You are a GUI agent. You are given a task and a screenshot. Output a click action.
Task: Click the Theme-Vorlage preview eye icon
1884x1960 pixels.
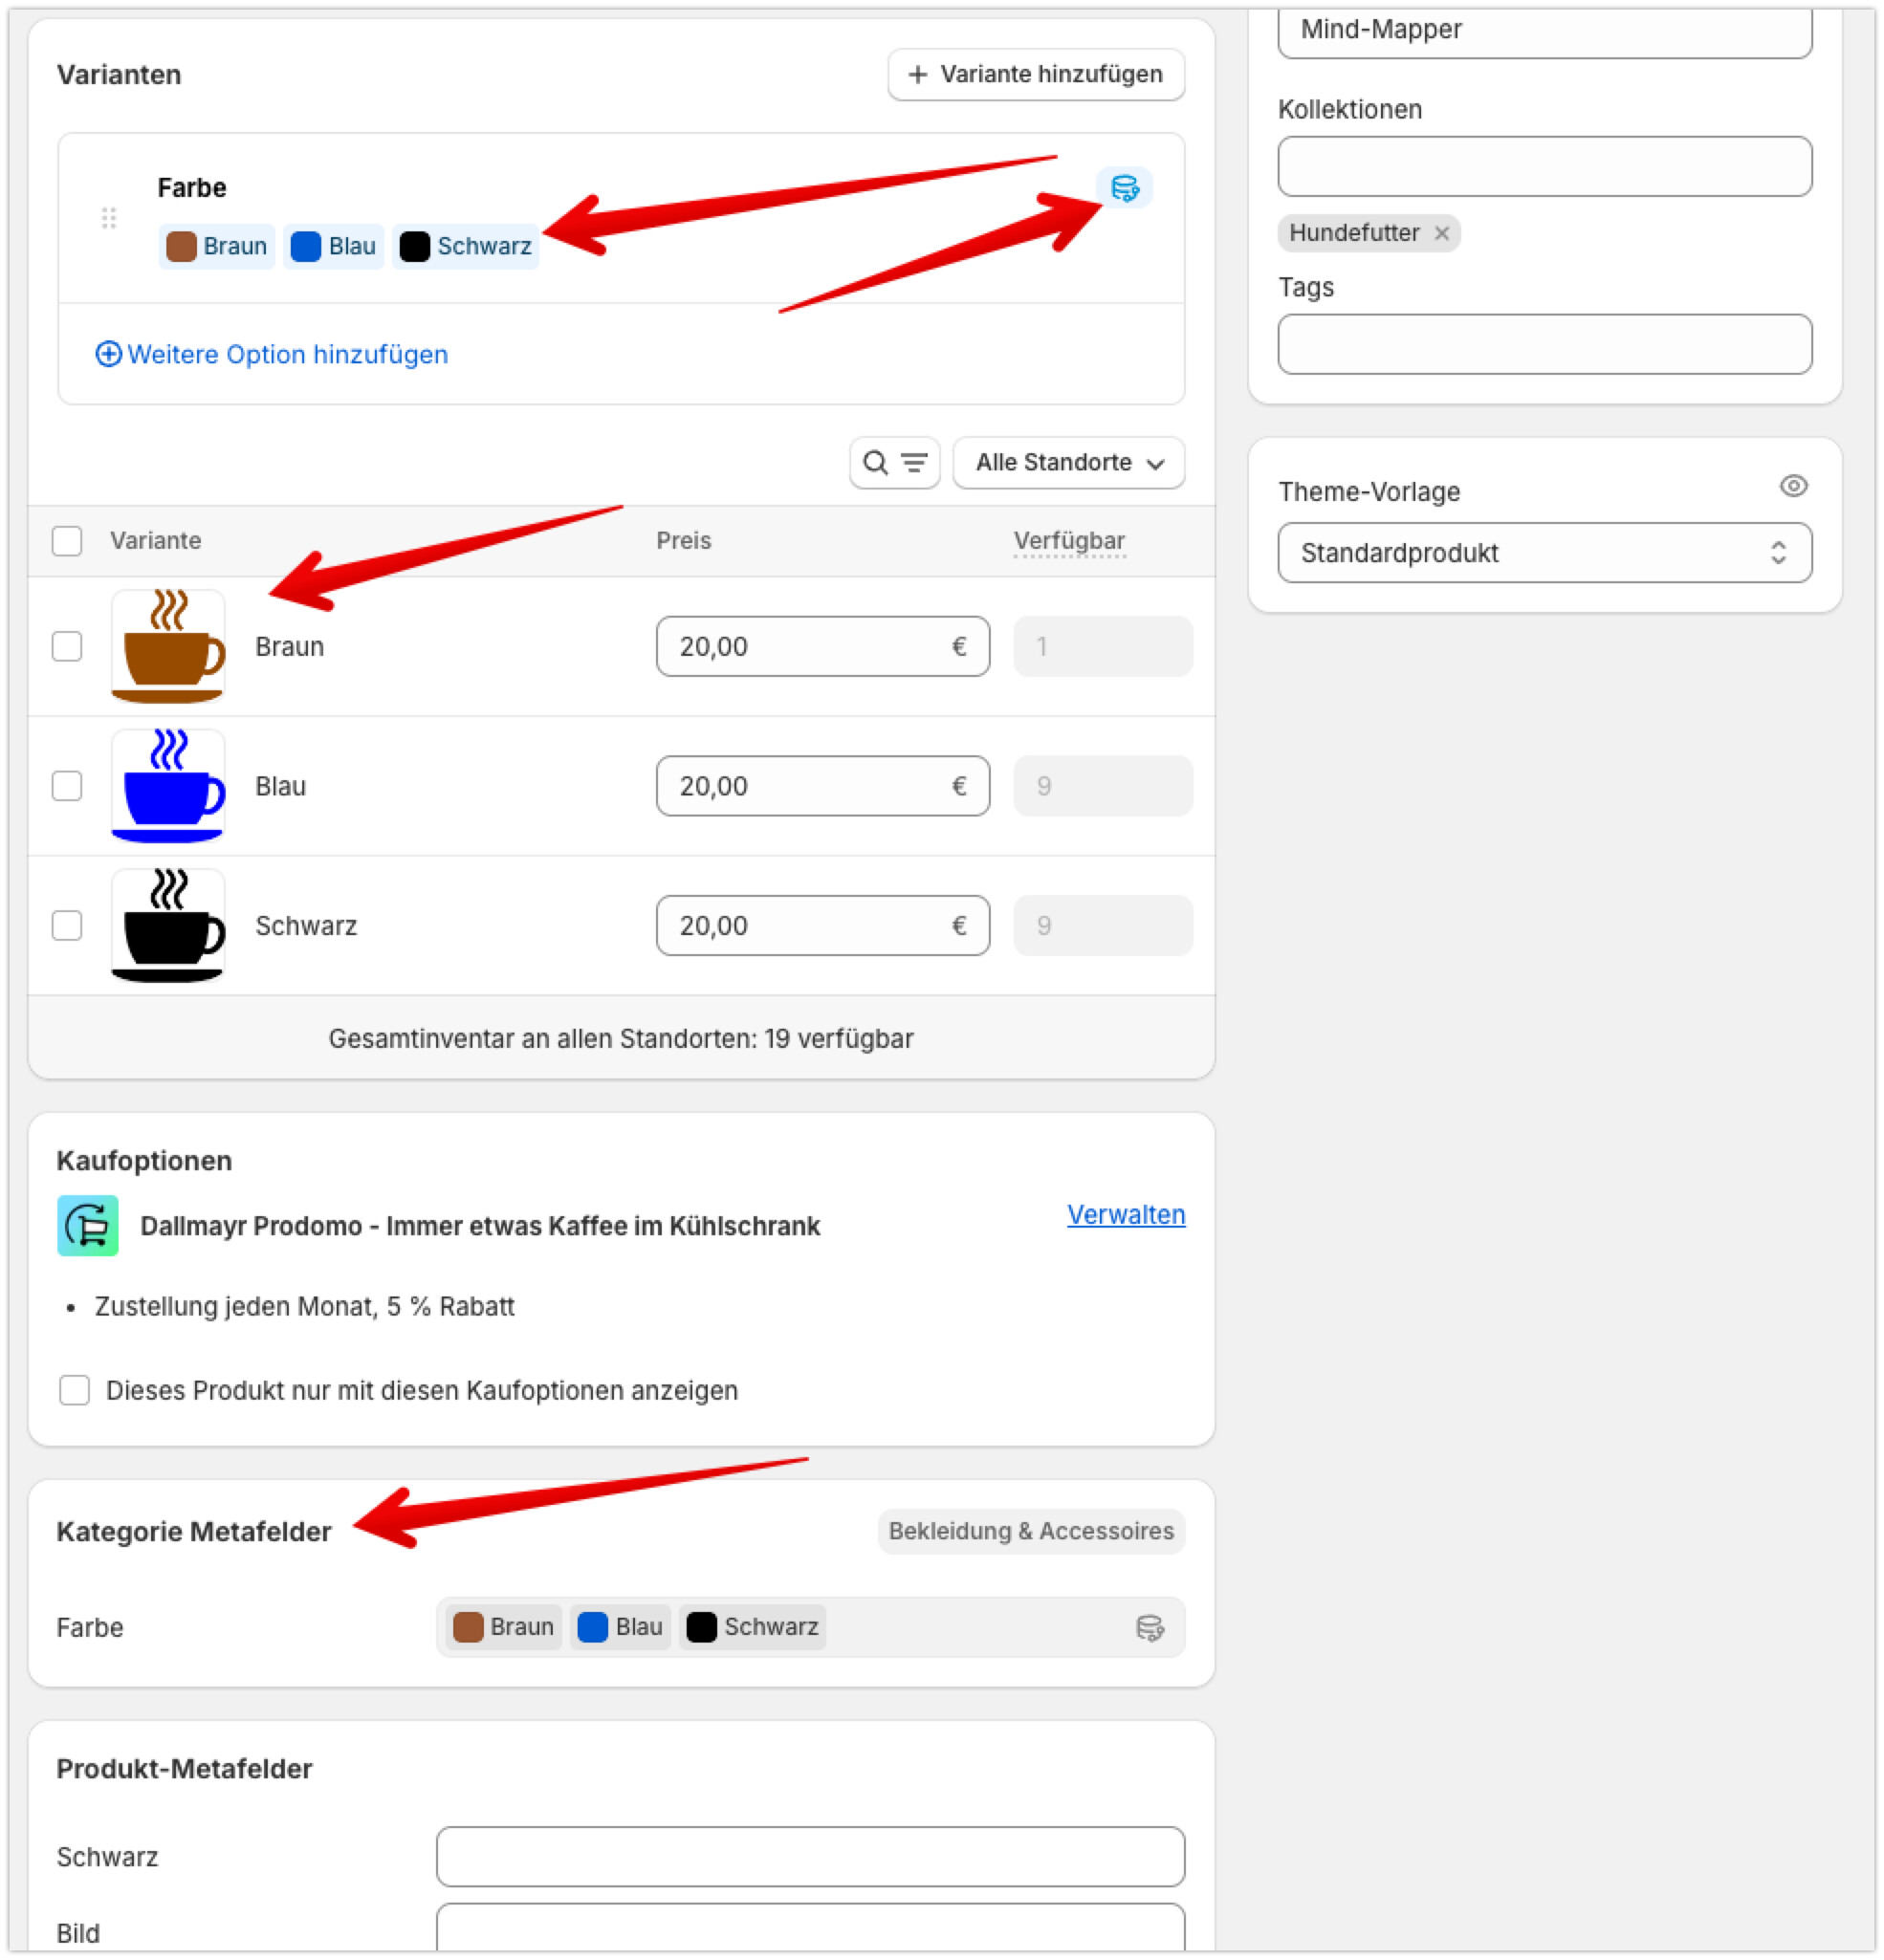pyautogui.click(x=1792, y=486)
